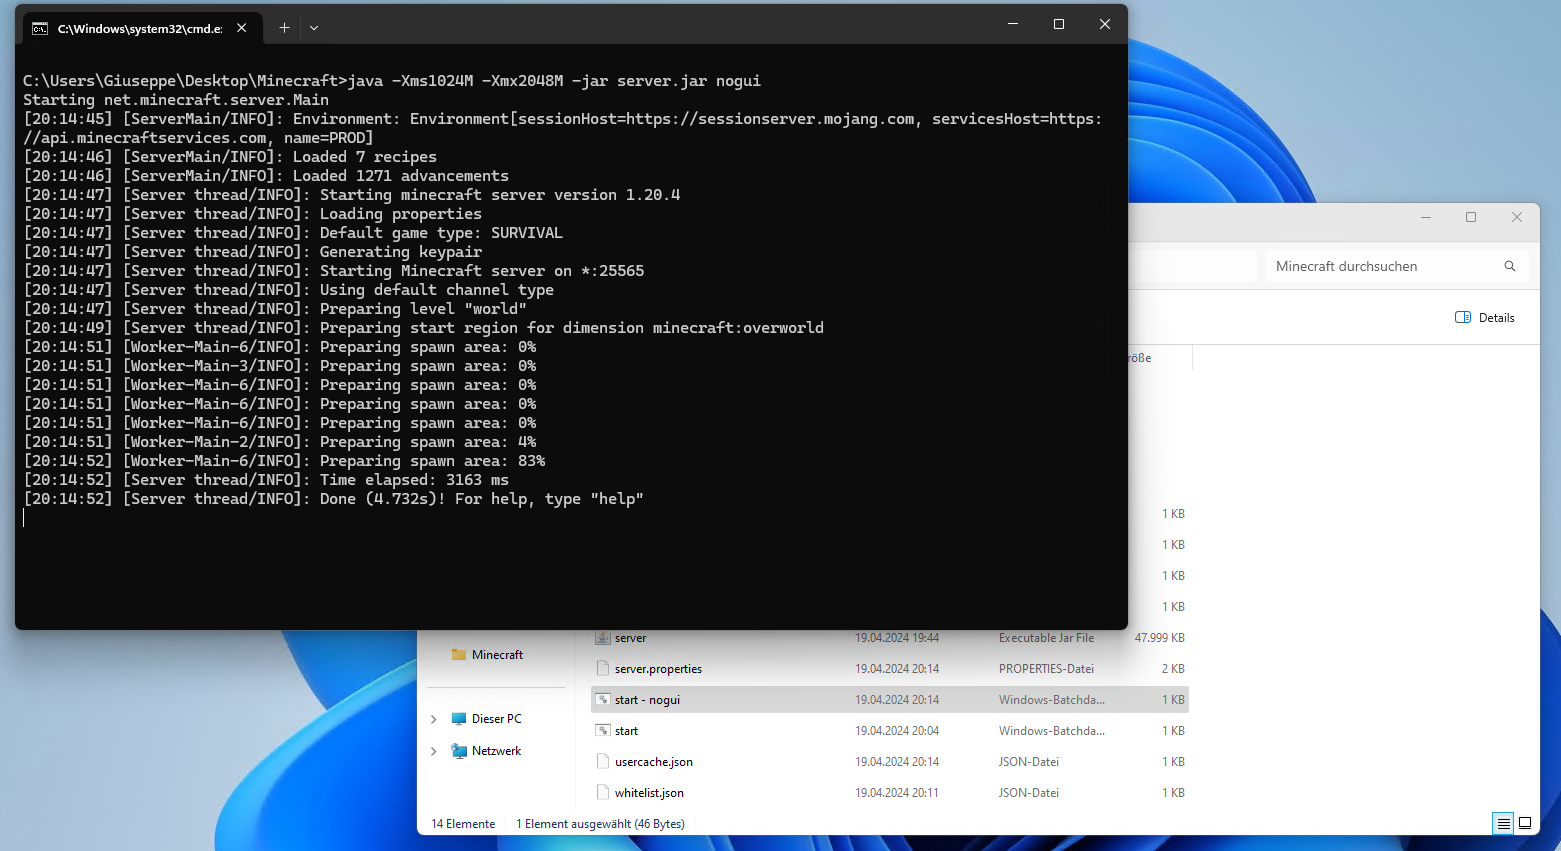Viewport: 1561px width, 851px height.
Task: Click date 19.04.2024 20:04 of start
Action: 897,731
